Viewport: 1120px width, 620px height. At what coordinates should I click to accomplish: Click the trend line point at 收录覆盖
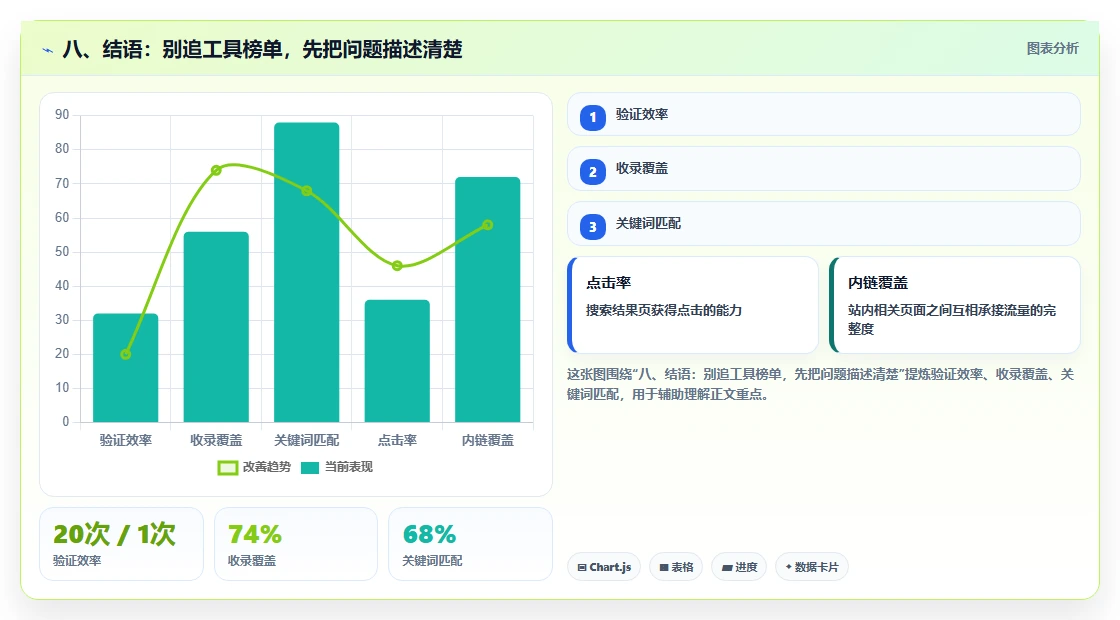coord(216,170)
